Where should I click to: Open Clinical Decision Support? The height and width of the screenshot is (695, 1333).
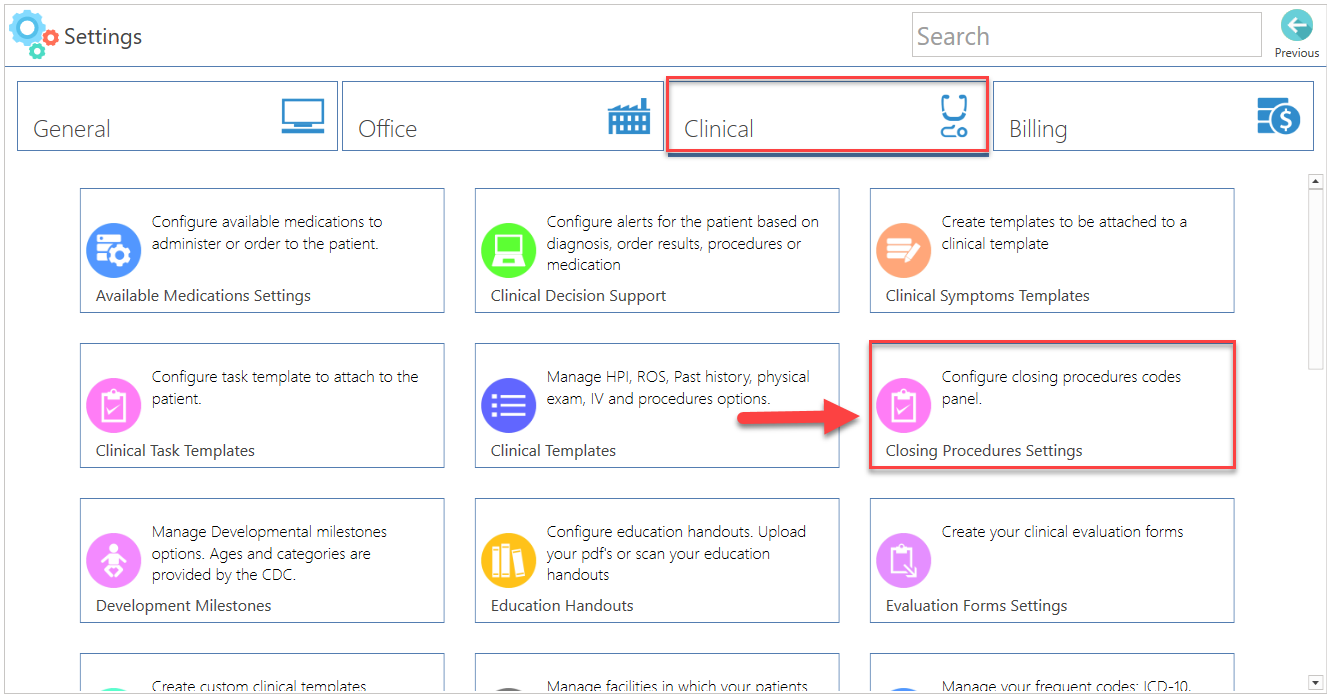pyautogui.click(x=657, y=250)
